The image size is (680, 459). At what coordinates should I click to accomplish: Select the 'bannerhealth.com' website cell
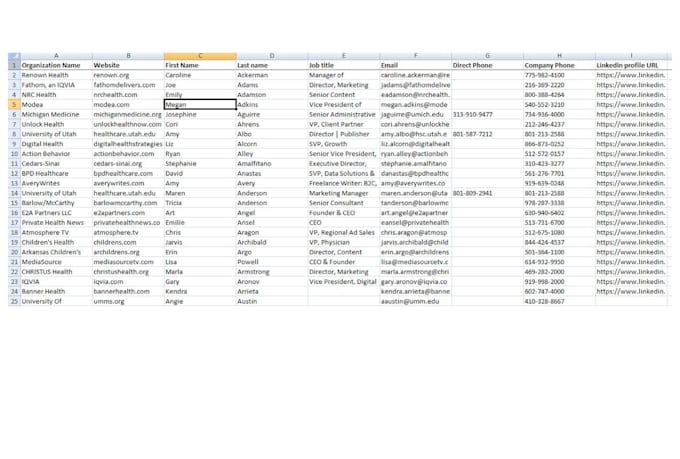128,292
